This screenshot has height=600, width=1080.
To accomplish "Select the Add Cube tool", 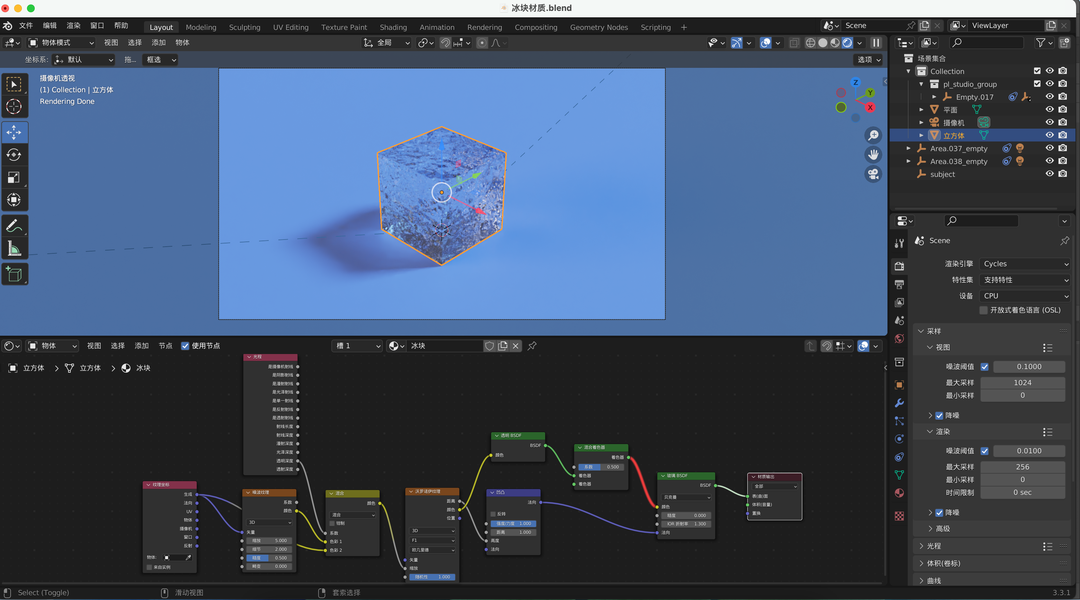I will point(14,274).
